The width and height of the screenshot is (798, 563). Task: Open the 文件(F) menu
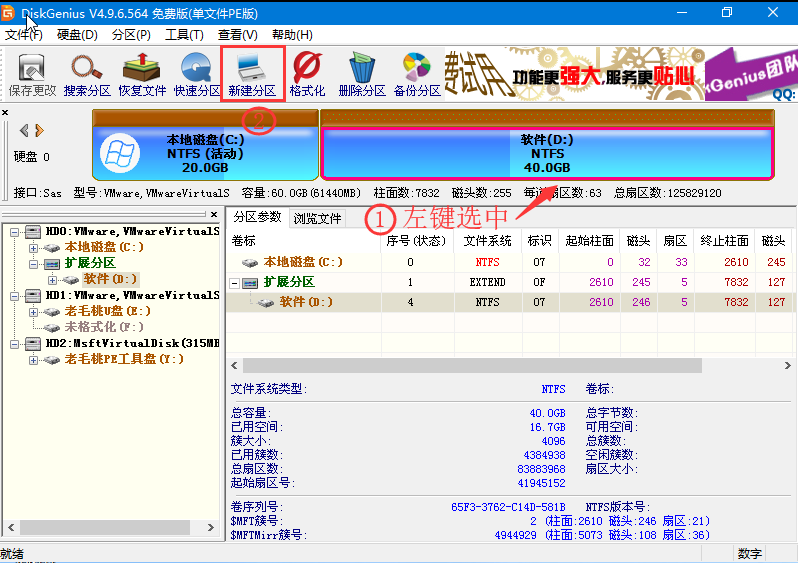point(23,35)
